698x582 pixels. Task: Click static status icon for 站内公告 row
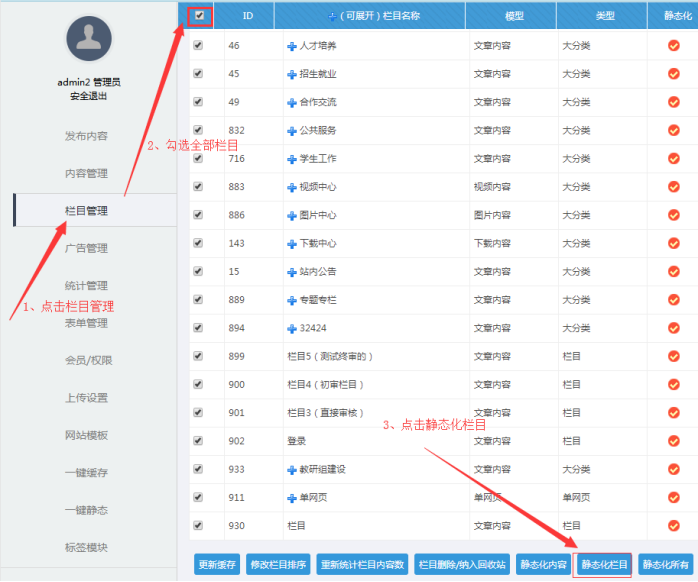pyautogui.click(x=673, y=272)
